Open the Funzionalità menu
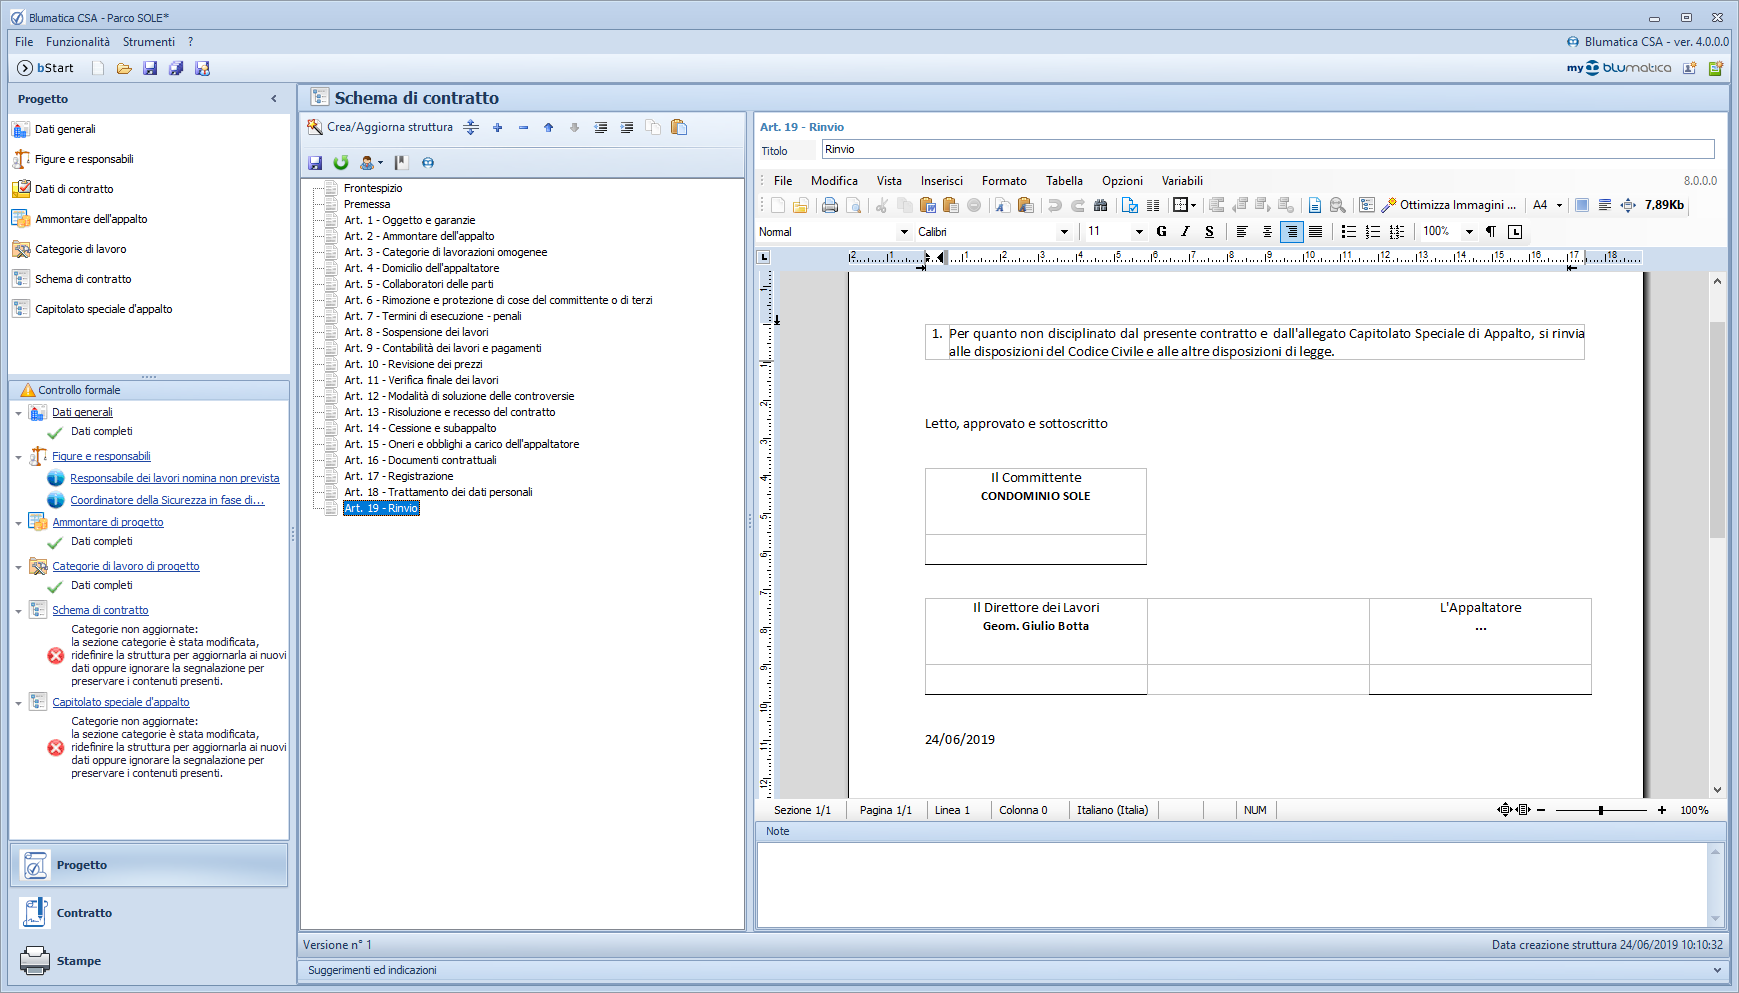This screenshot has height=993, width=1739. click(x=78, y=42)
